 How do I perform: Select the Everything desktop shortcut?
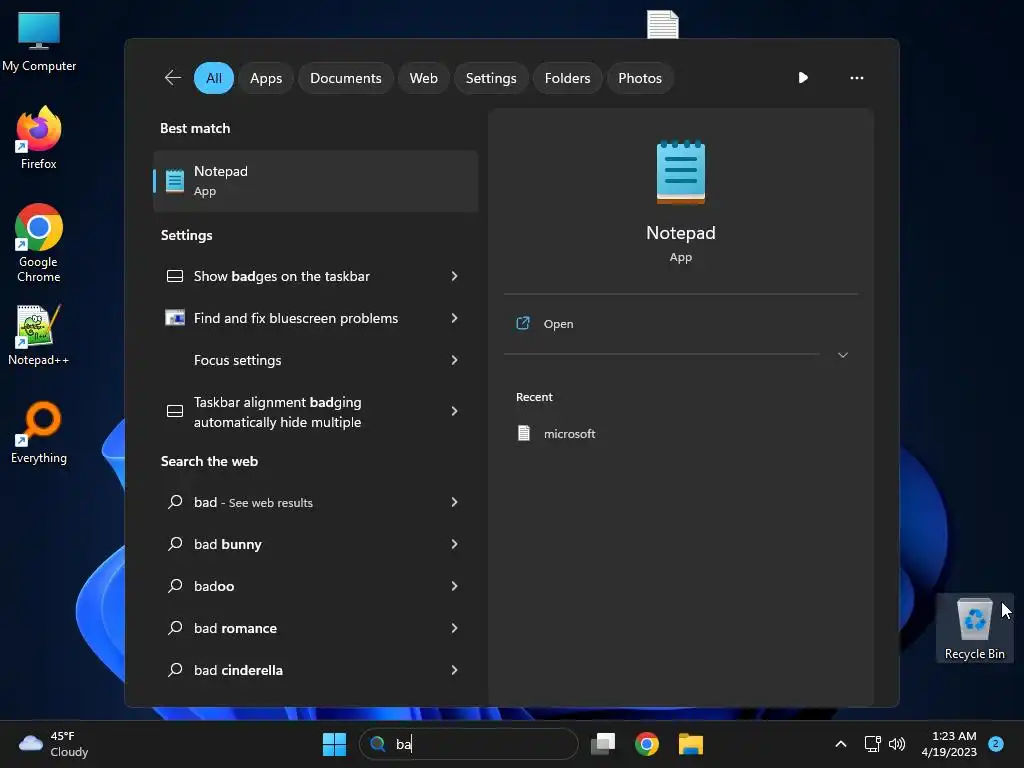39,432
